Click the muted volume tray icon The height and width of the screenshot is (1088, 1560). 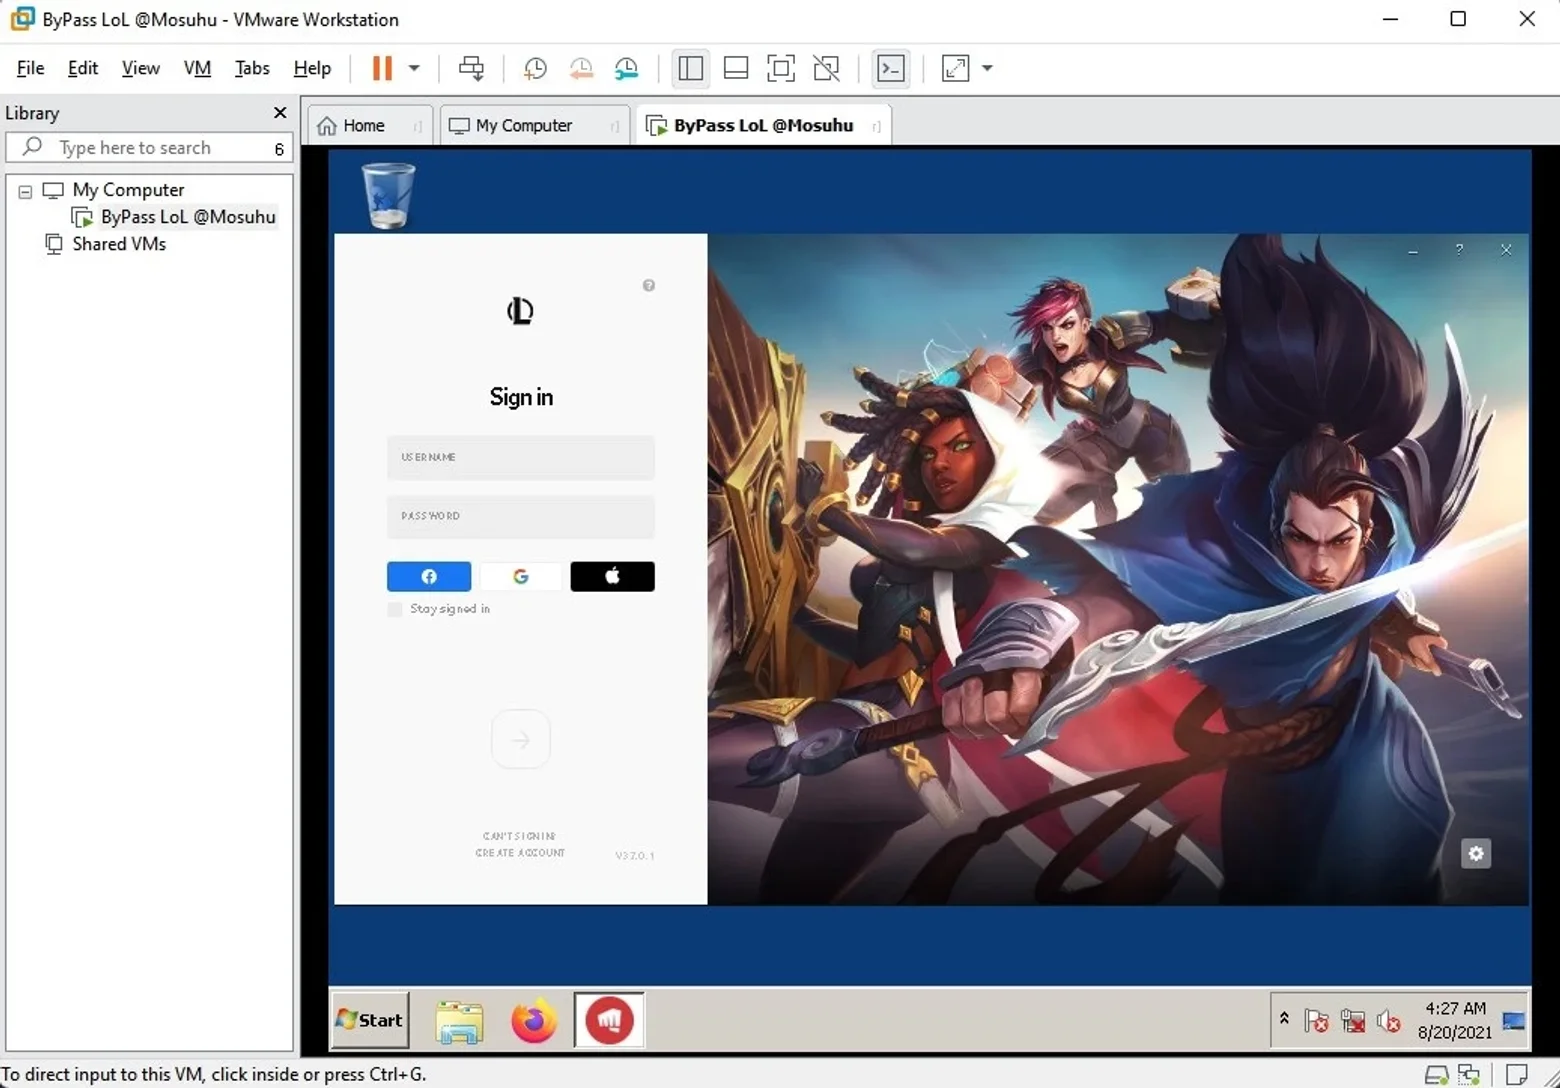(1389, 1021)
